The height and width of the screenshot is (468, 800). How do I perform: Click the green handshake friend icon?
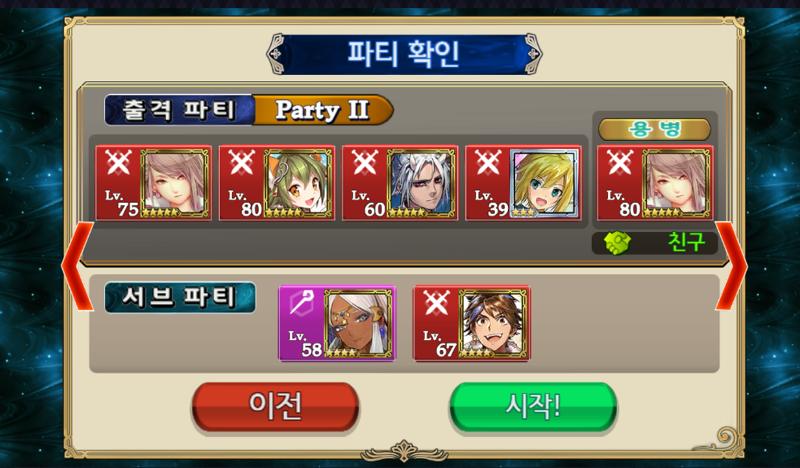(617, 243)
